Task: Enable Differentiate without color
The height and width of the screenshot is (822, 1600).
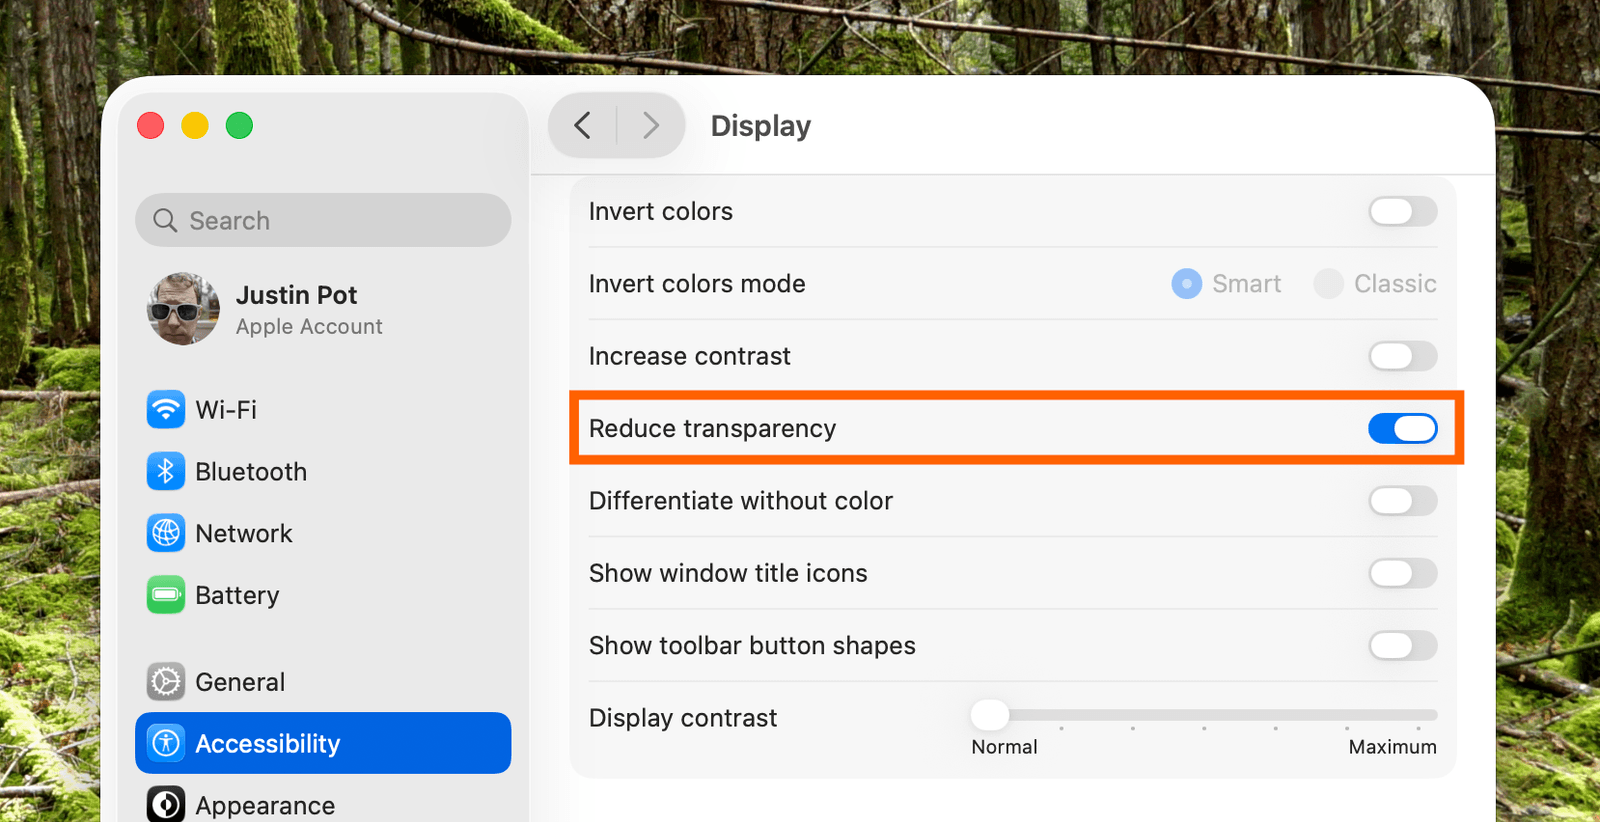Action: click(1402, 501)
